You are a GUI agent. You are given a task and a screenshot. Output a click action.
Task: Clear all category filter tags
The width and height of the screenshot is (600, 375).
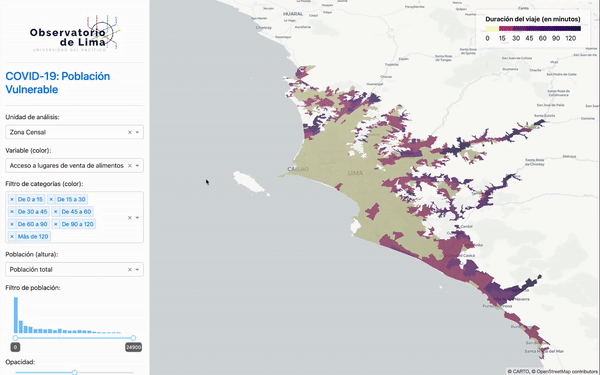pos(130,218)
